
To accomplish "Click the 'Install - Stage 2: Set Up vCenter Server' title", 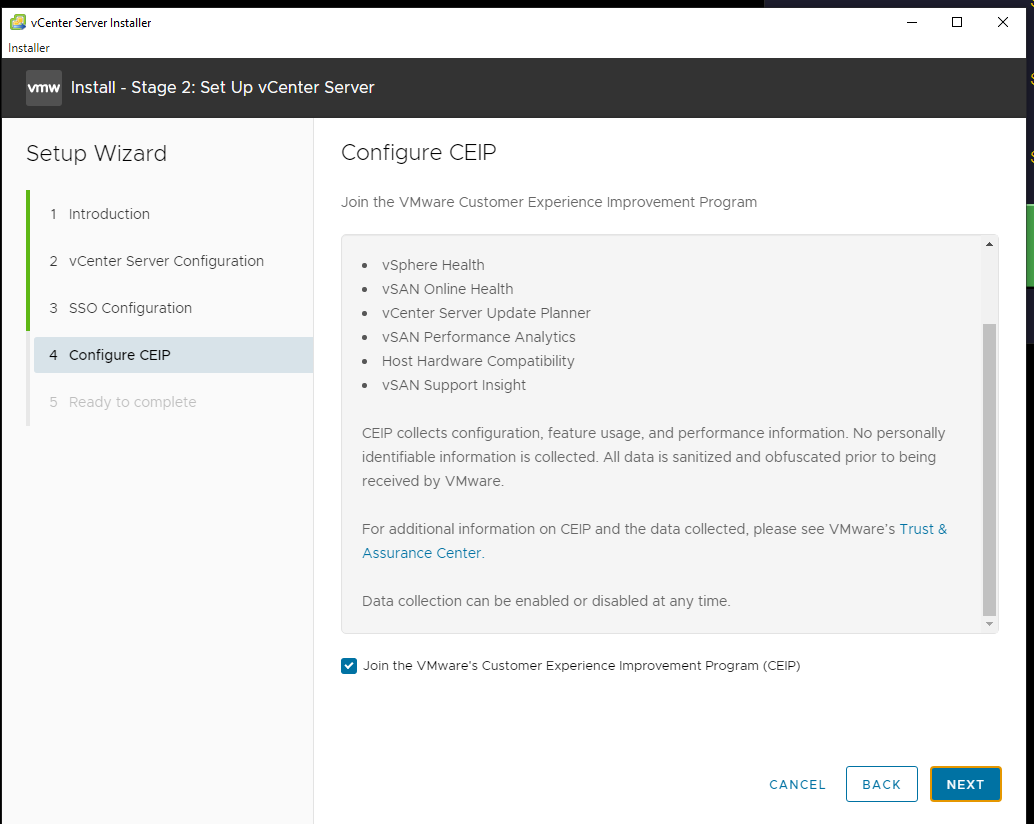I will tap(222, 88).
